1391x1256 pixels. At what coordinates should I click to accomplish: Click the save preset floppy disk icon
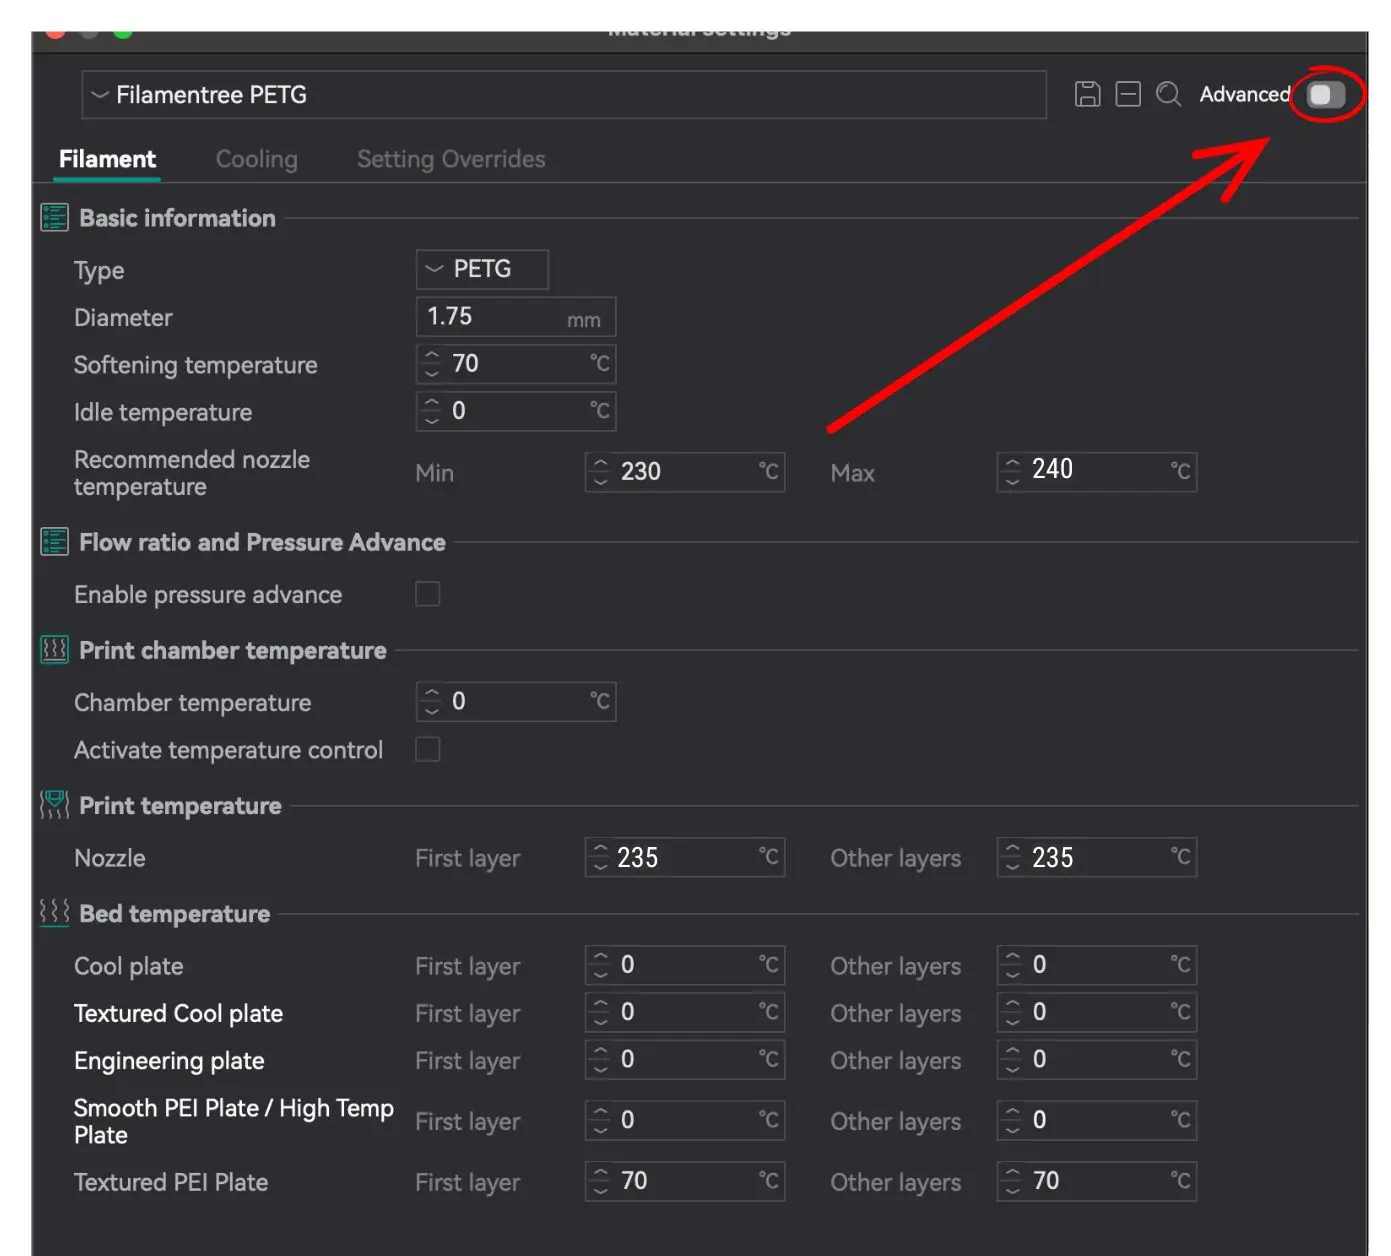1087,94
